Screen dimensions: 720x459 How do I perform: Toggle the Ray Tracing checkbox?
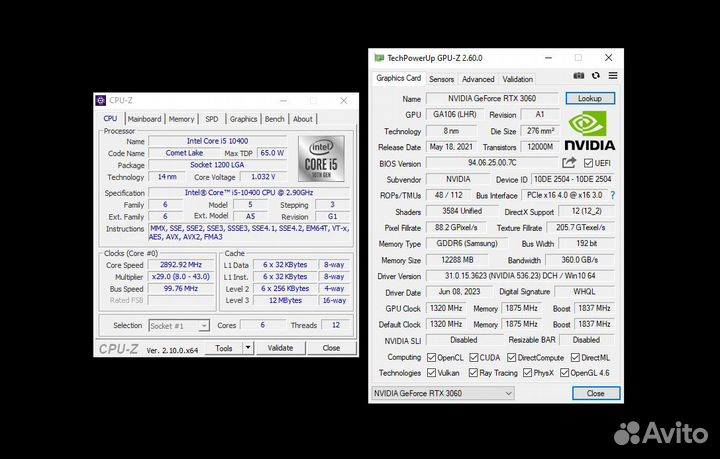tap(473, 373)
